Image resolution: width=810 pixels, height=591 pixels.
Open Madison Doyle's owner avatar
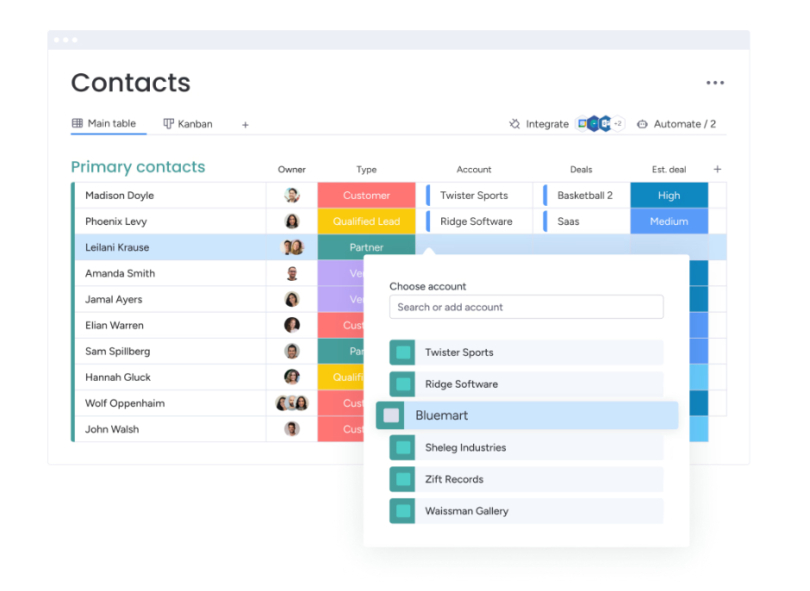(291, 195)
